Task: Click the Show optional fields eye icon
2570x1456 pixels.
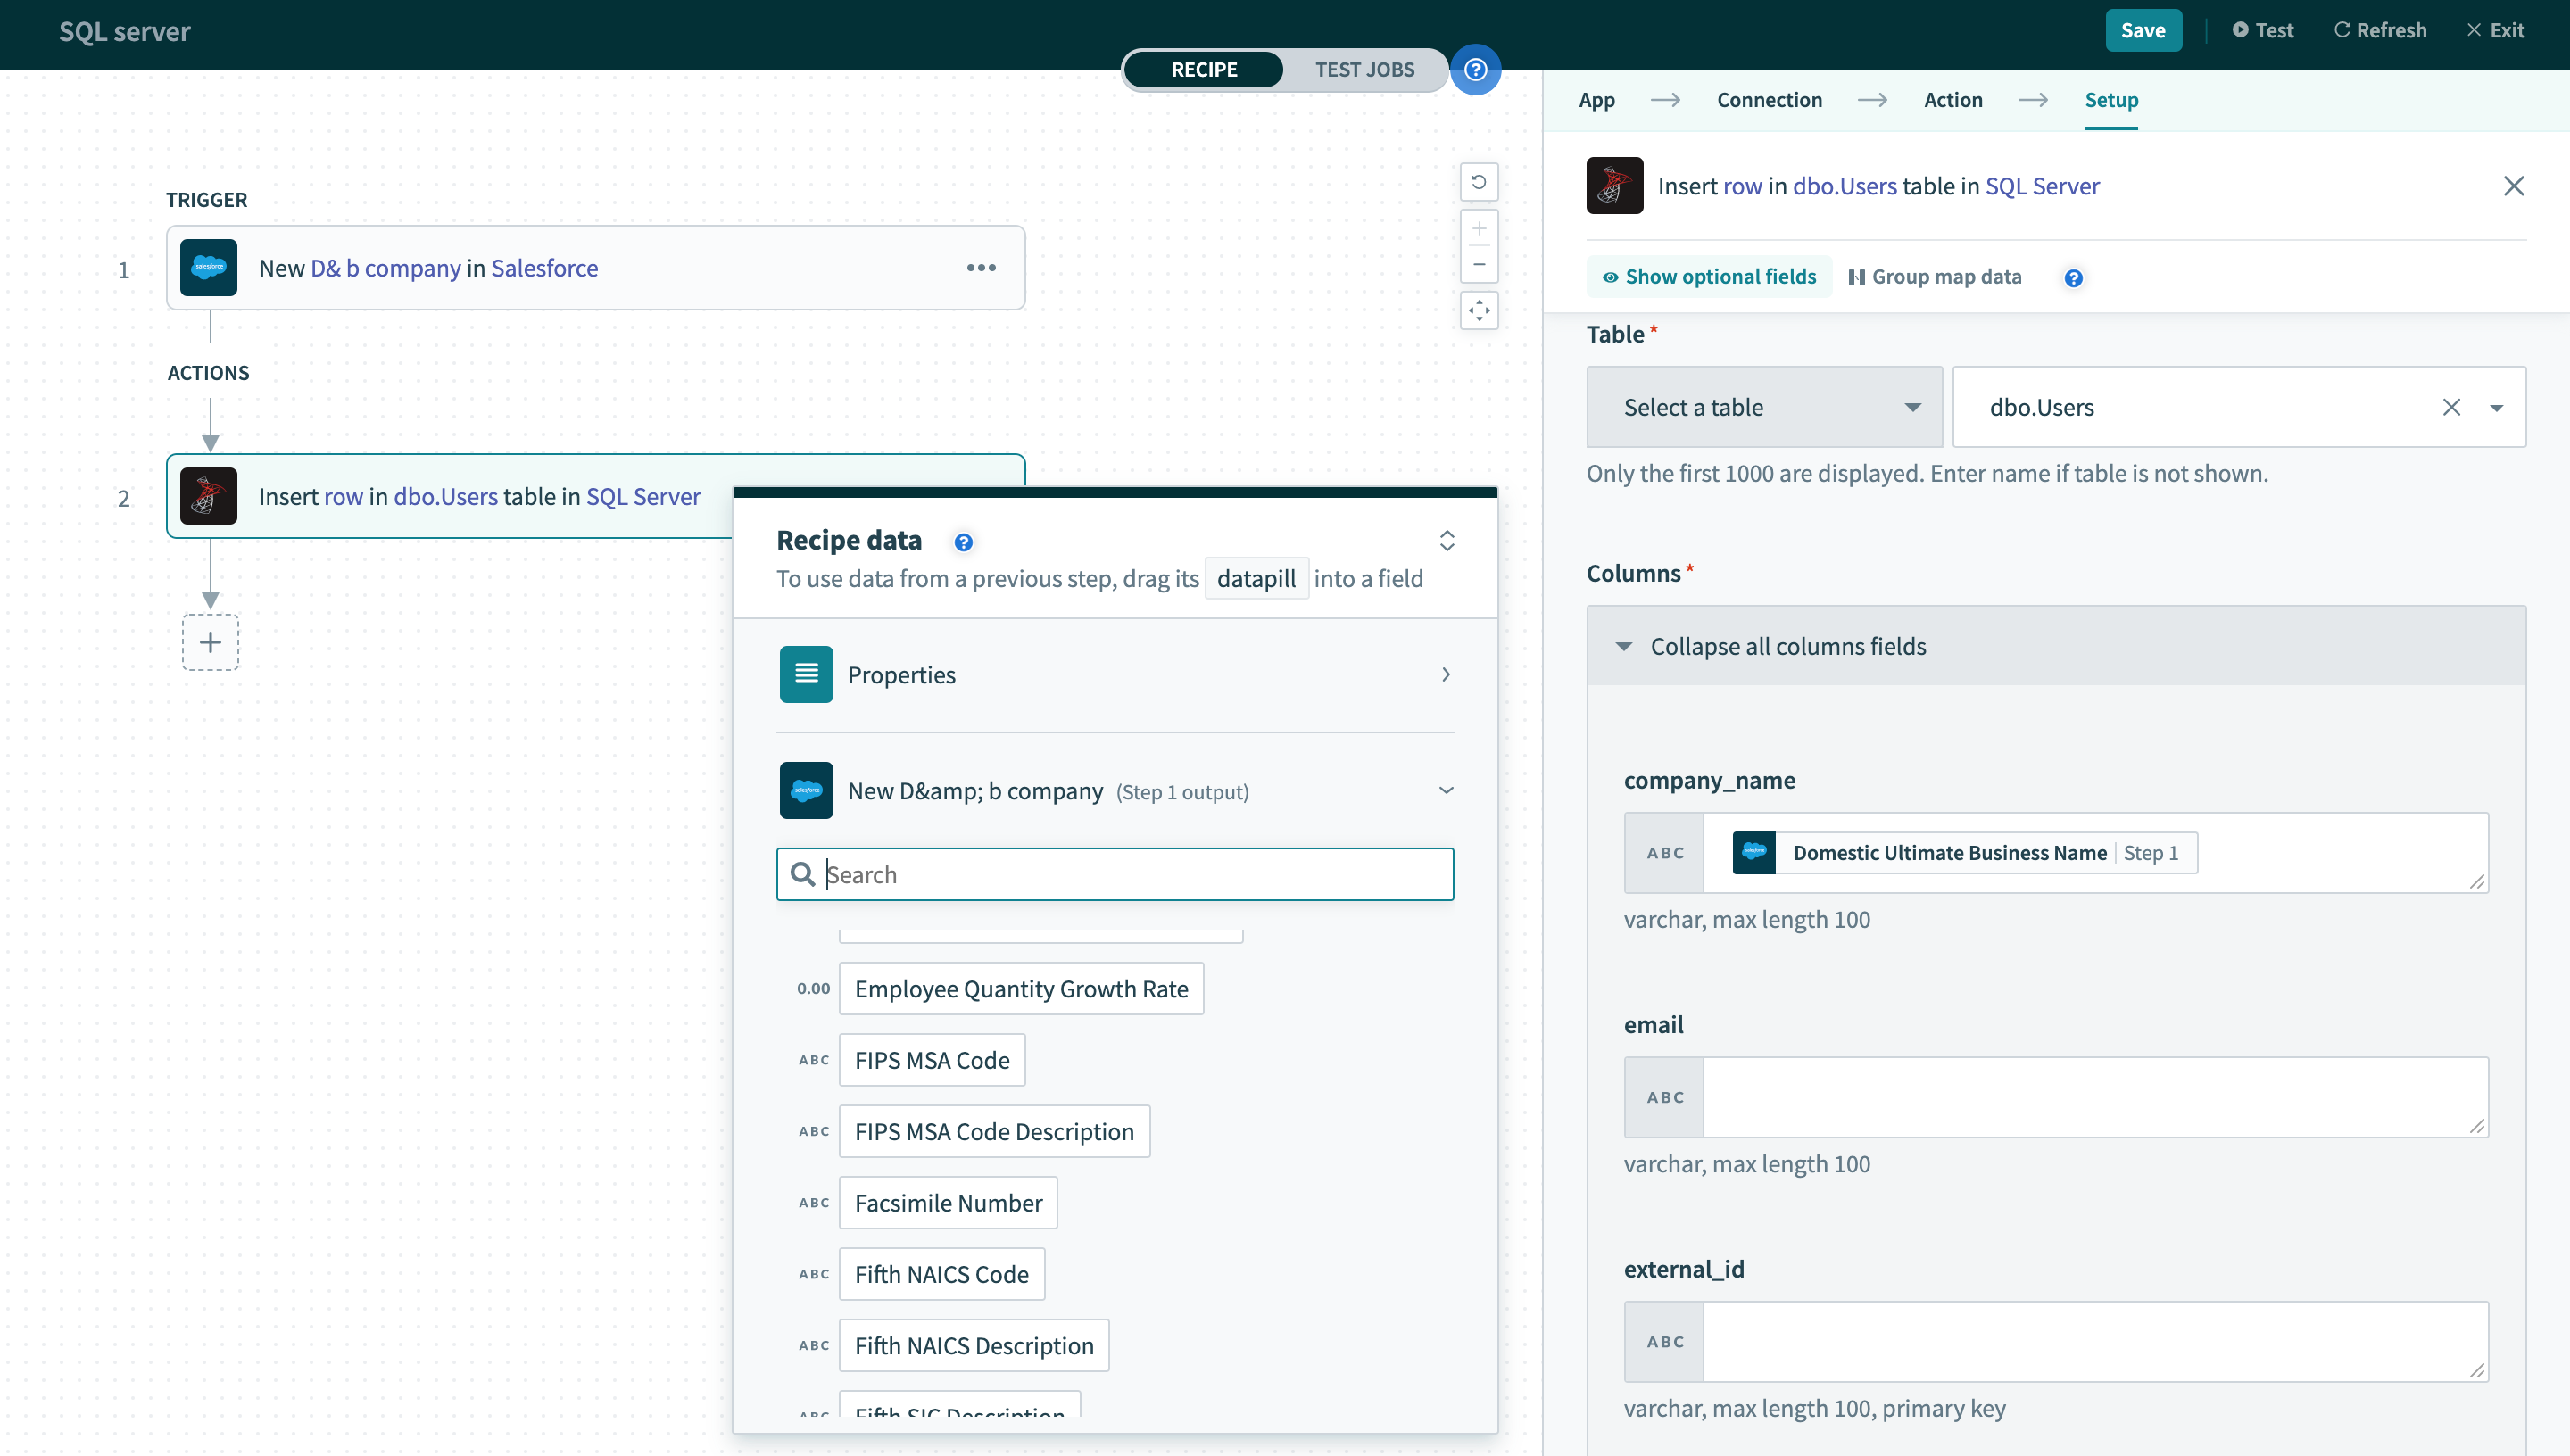Action: coord(1612,276)
